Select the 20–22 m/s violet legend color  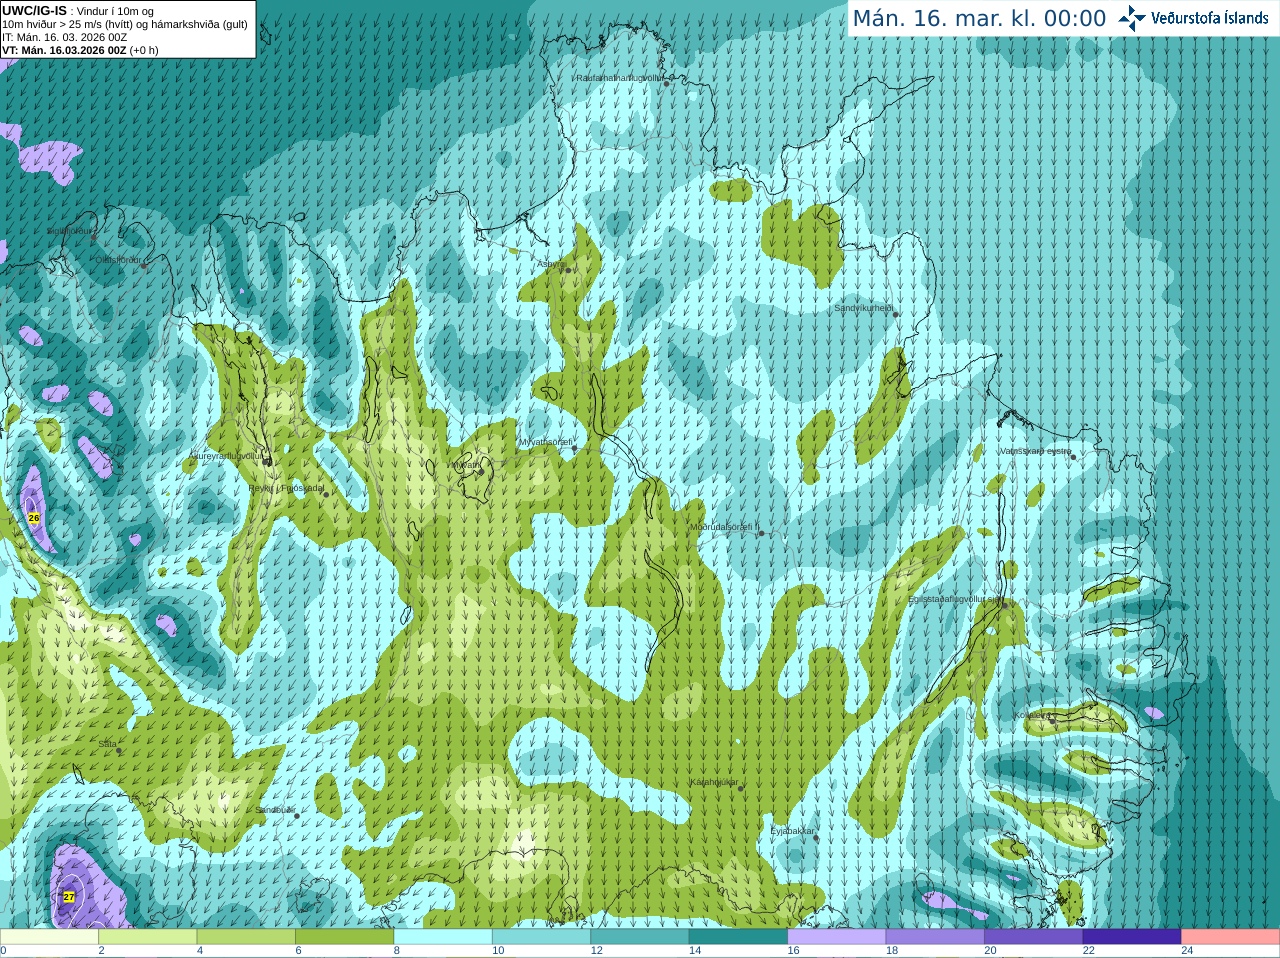point(1034,937)
